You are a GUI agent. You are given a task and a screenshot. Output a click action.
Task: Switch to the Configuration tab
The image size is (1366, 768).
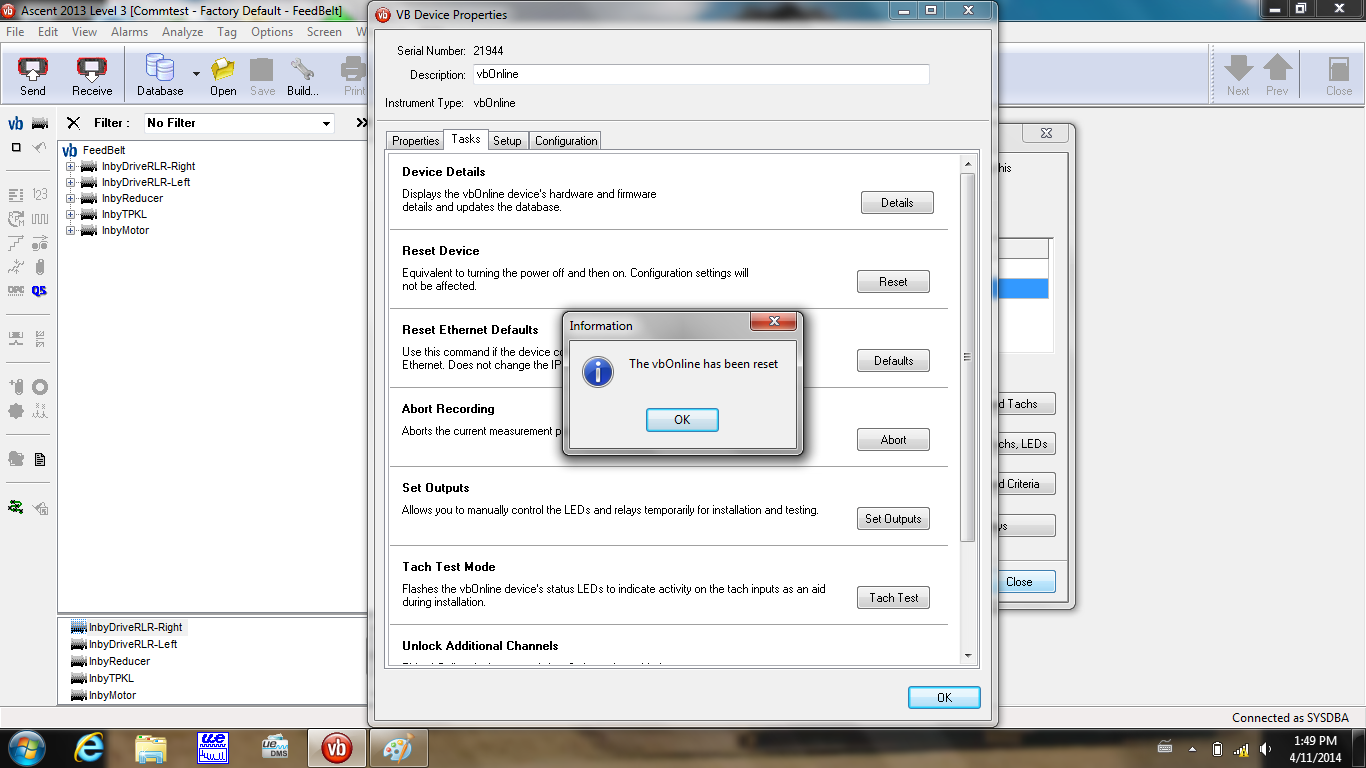coord(565,140)
